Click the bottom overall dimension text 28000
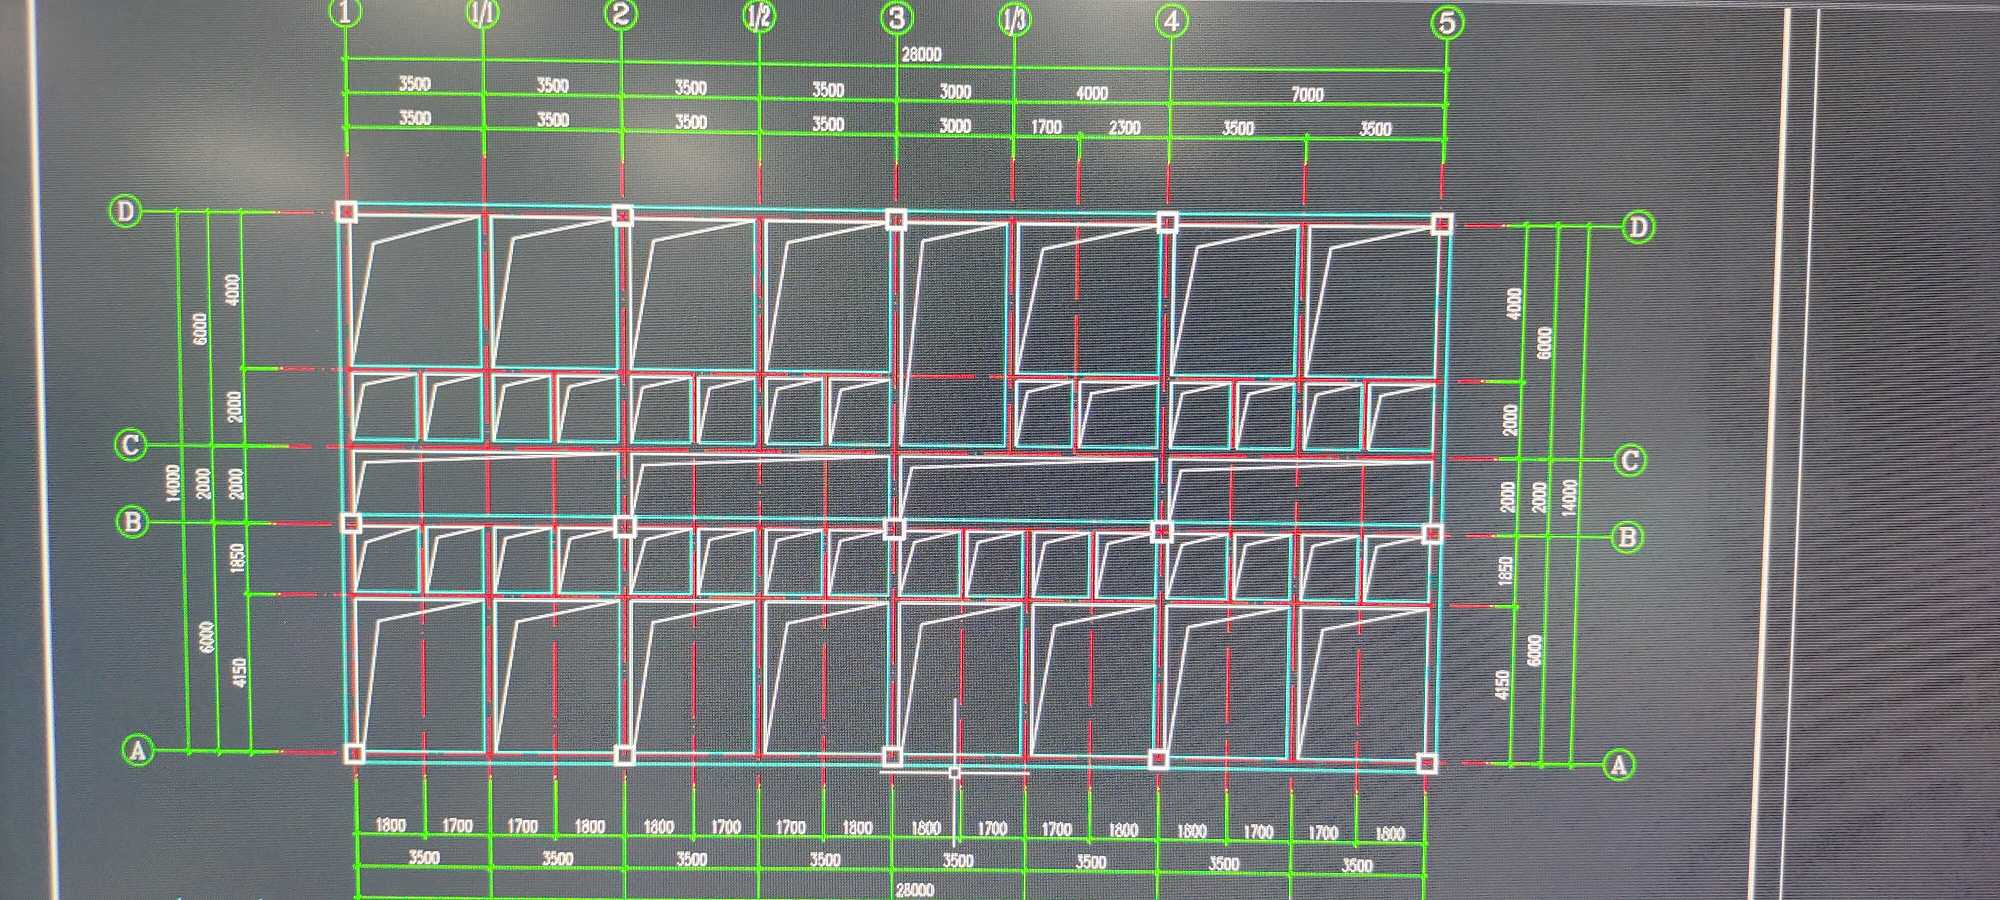 pos(914,889)
